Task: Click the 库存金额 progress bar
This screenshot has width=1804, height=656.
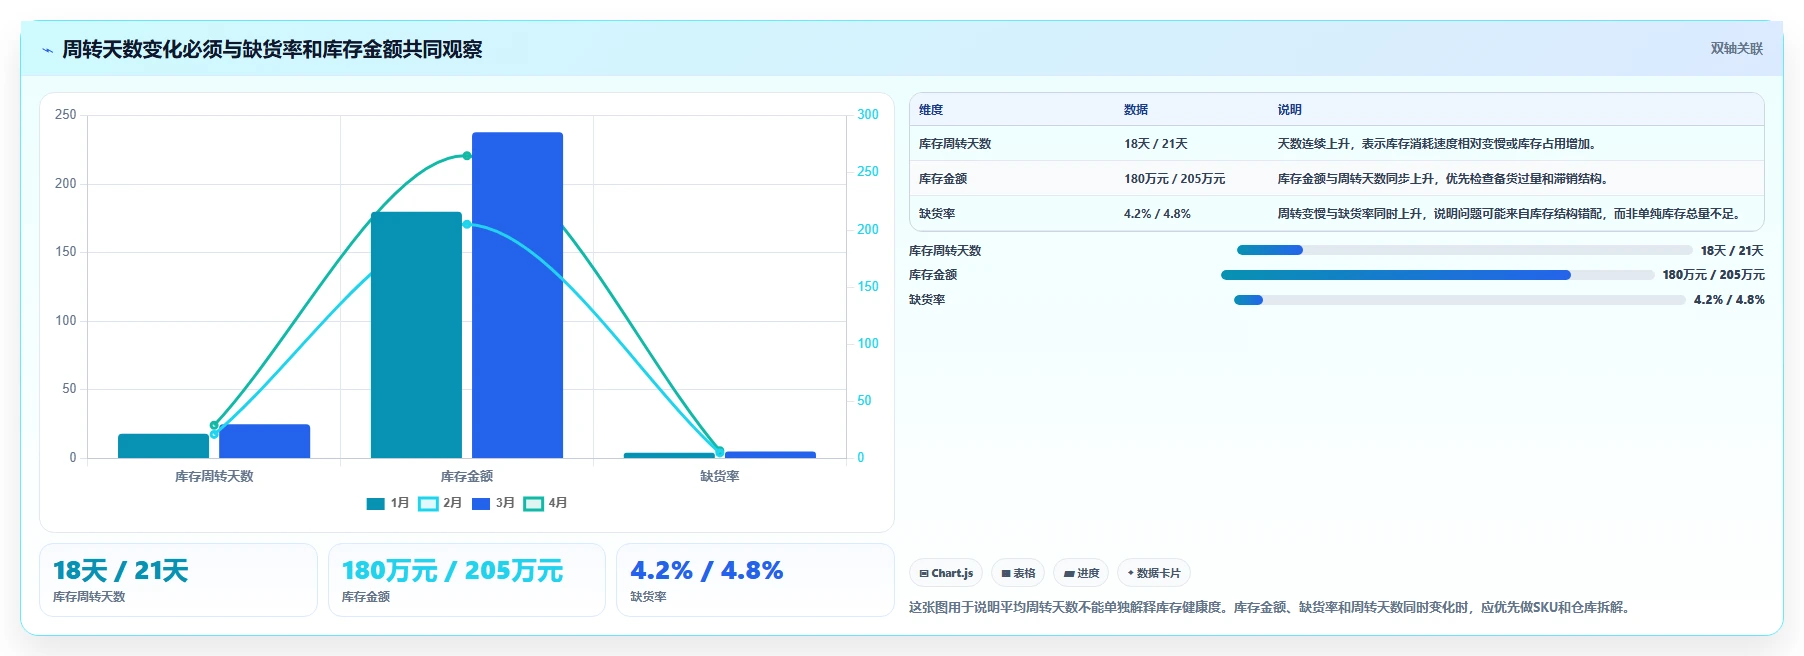Action: click(x=1437, y=275)
